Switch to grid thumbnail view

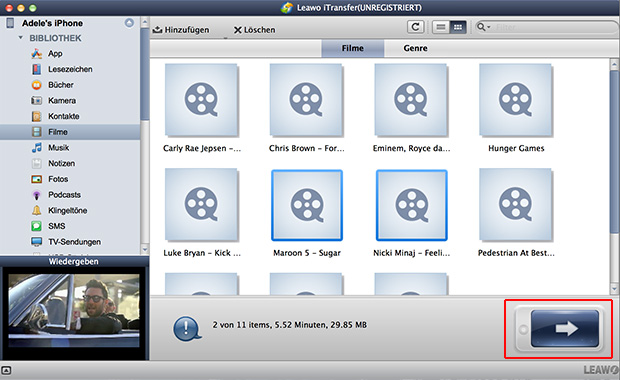click(458, 27)
